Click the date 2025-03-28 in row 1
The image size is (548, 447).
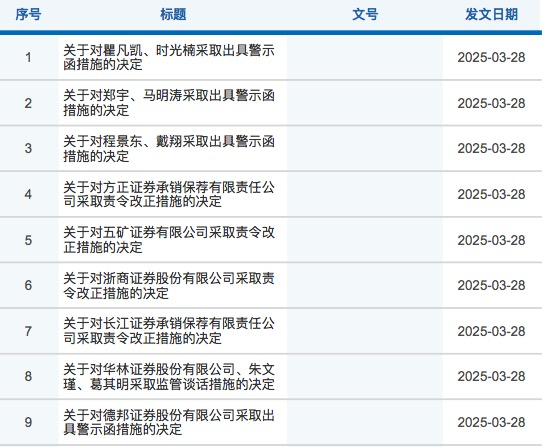tap(491, 58)
